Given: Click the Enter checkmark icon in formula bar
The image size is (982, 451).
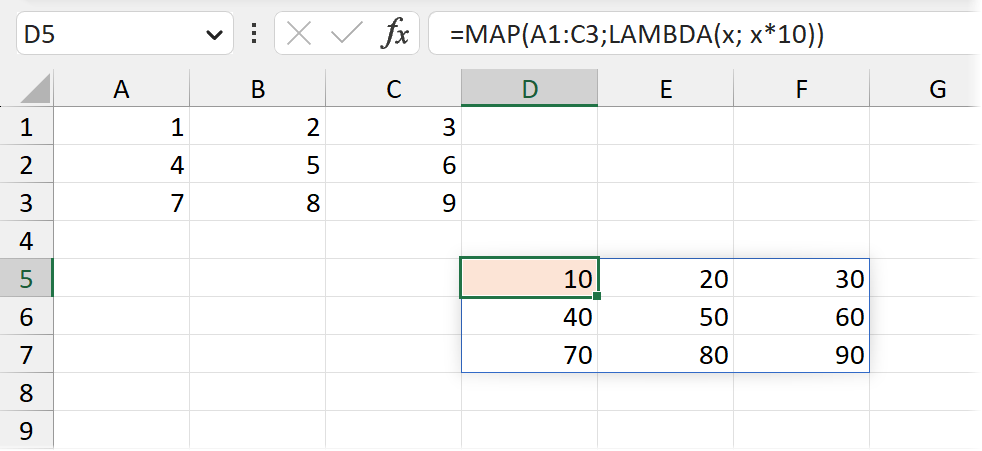Looking at the screenshot, I should tap(346, 35).
